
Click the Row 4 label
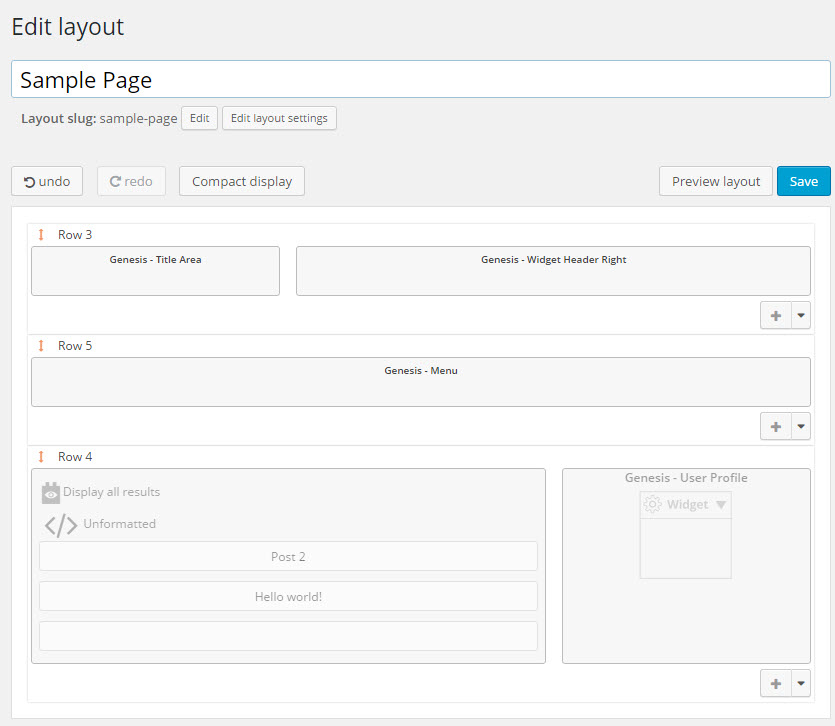(75, 456)
